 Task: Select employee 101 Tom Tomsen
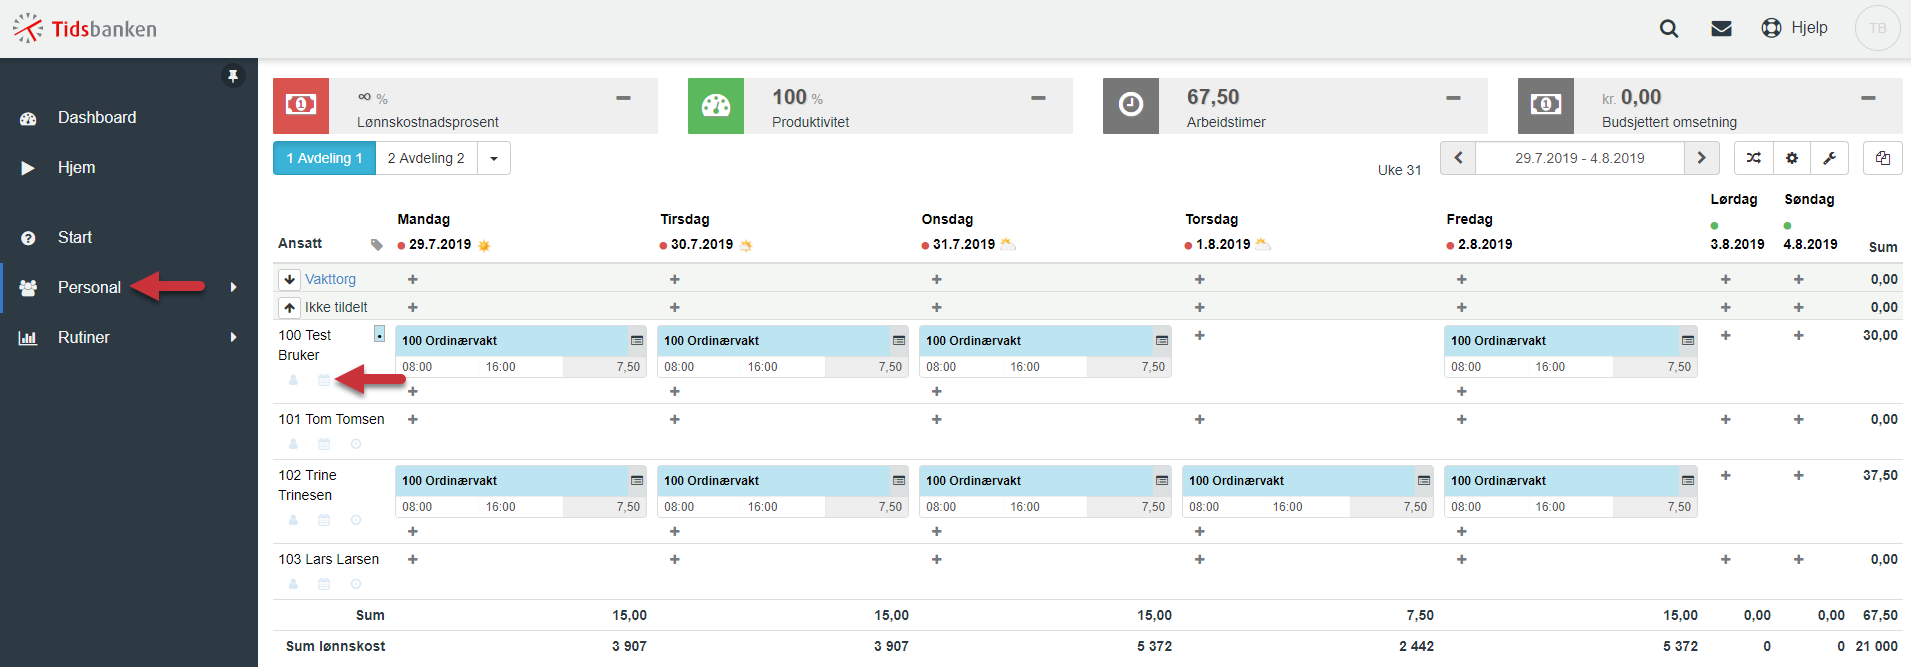(x=331, y=419)
